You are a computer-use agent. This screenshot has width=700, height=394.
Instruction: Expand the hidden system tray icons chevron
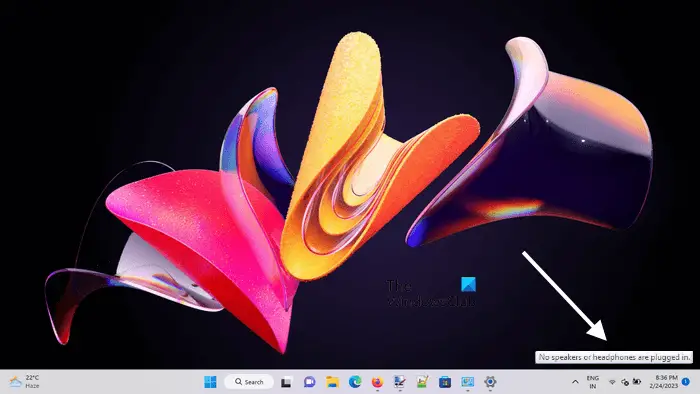coord(575,382)
